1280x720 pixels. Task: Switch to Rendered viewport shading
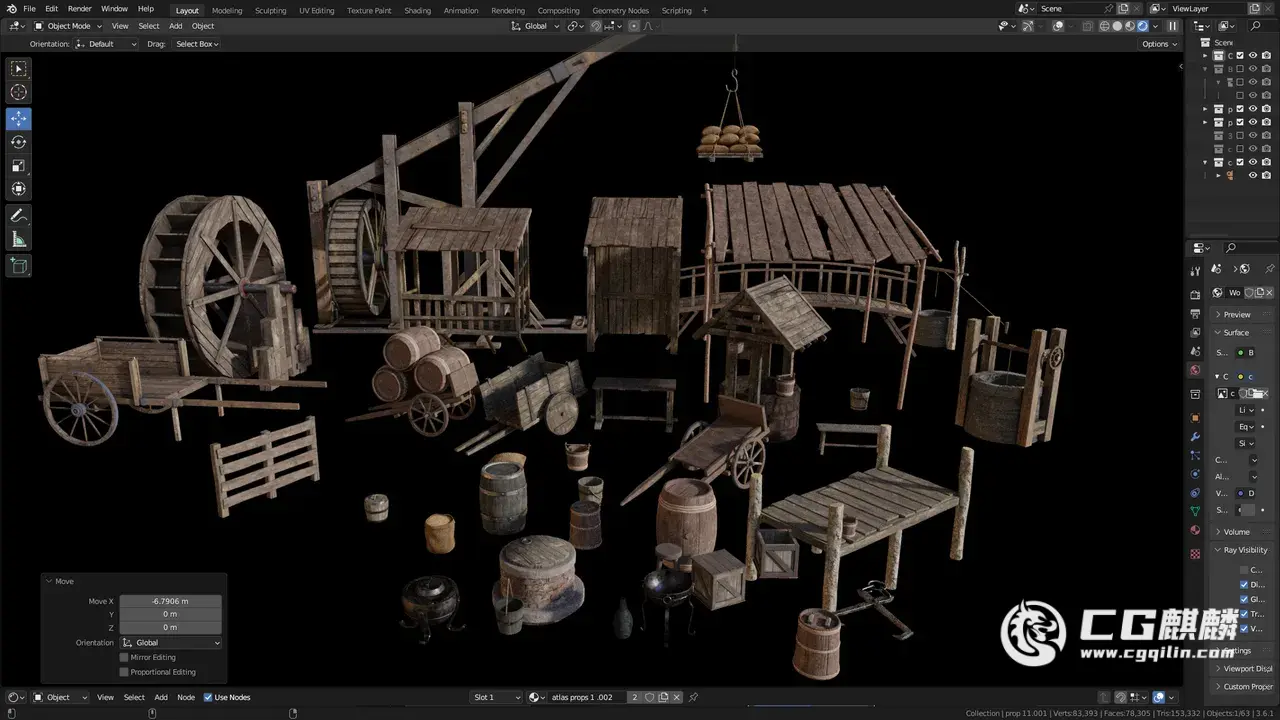click(1142, 26)
